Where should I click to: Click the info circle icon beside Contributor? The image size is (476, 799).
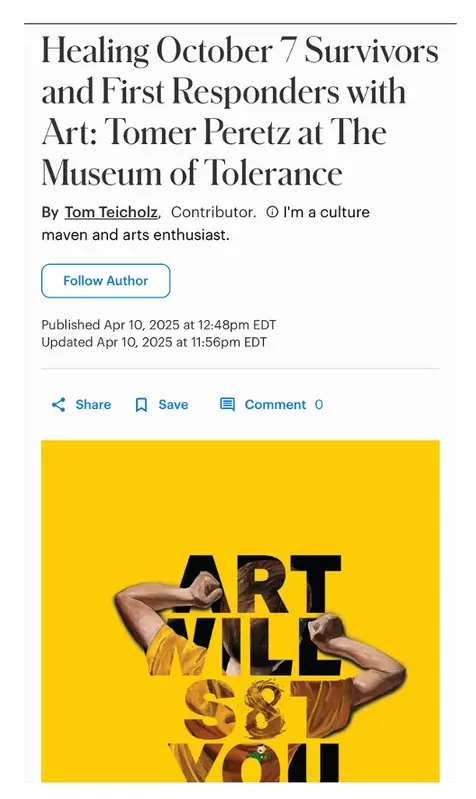[273, 212]
